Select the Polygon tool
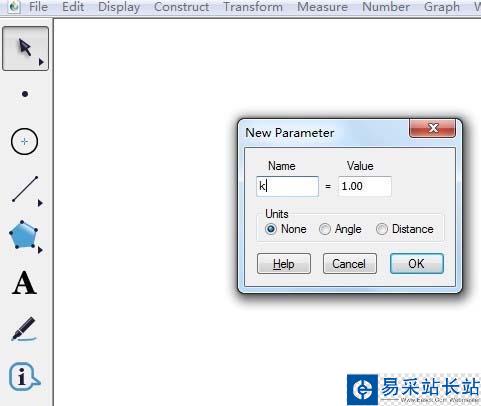This screenshot has width=481, height=406. [x=23, y=235]
